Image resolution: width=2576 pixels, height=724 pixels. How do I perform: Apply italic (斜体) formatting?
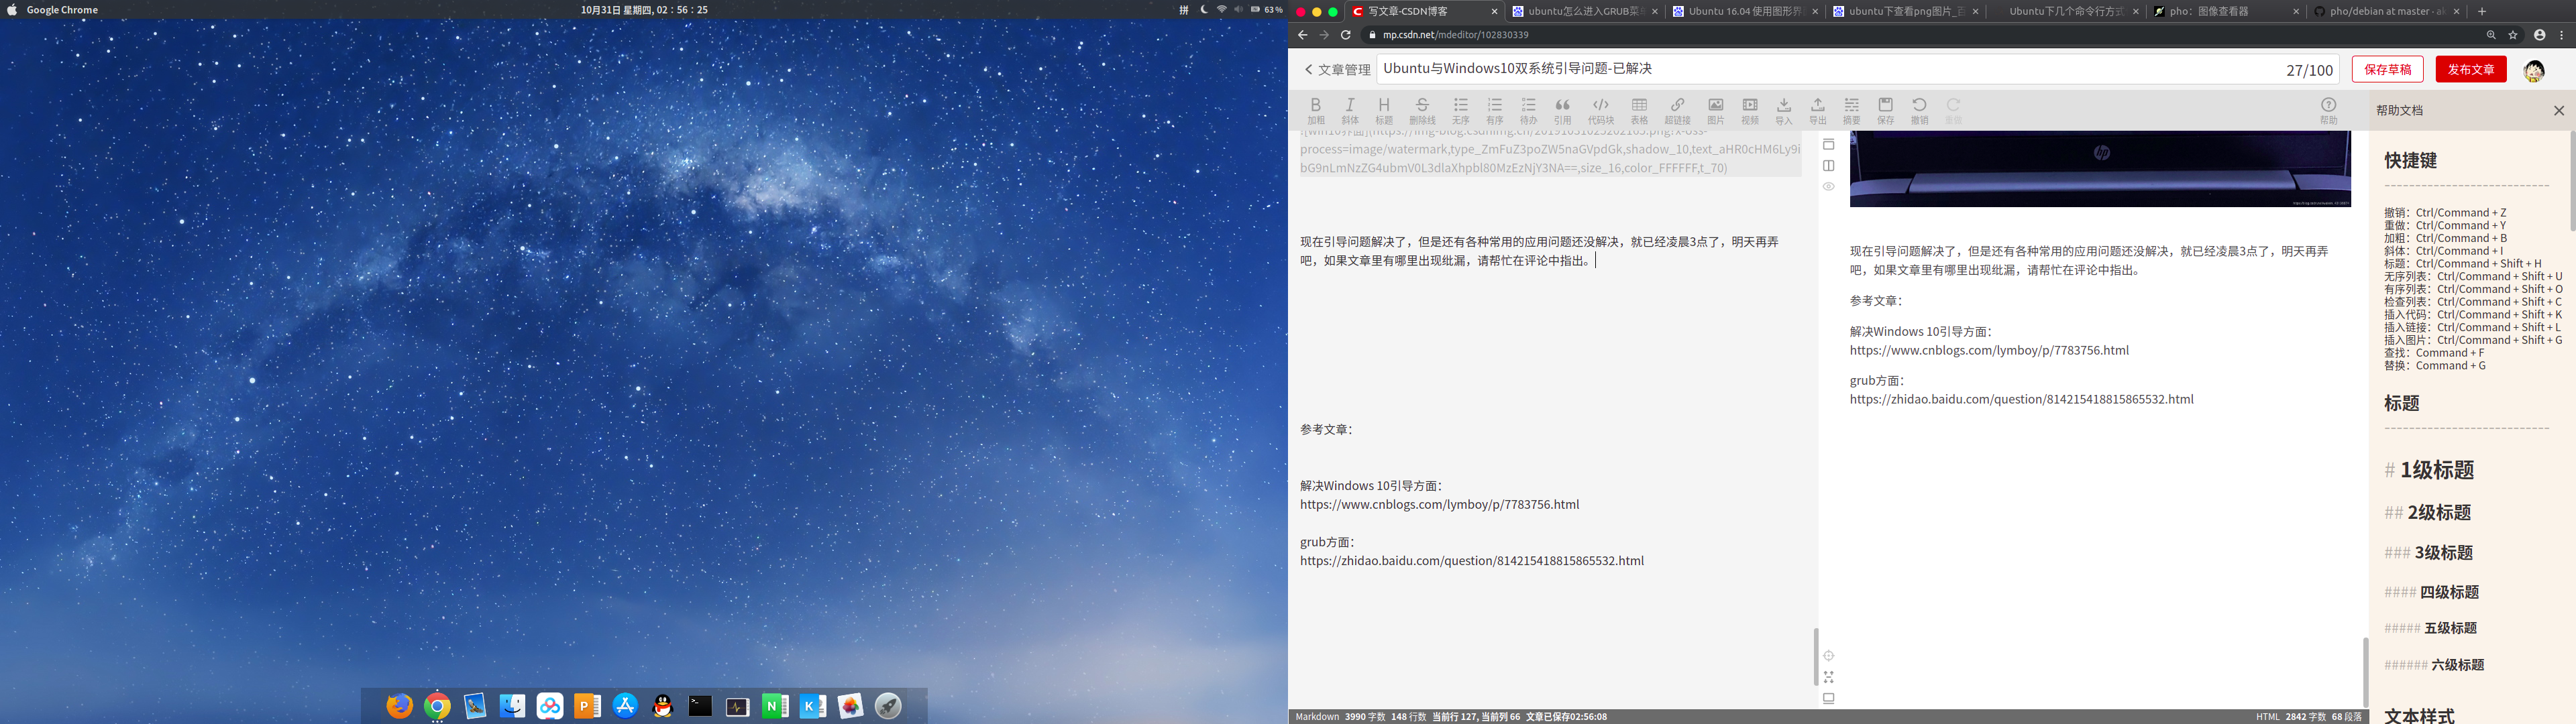click(1350, 110)
